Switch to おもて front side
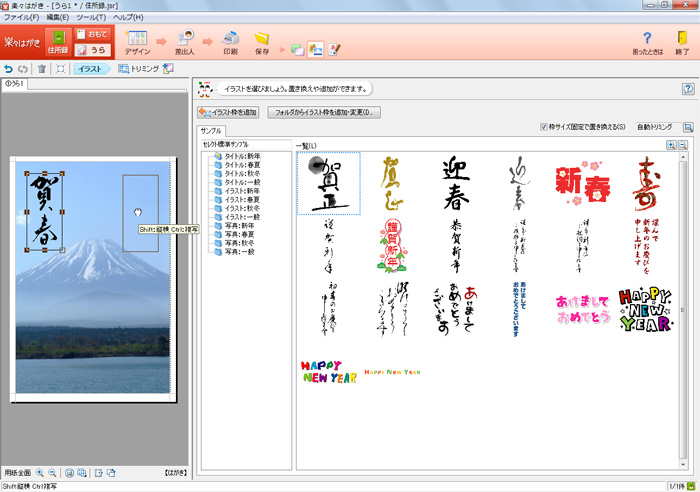Viewport: 700px width, 492px height. click(95, 35)
